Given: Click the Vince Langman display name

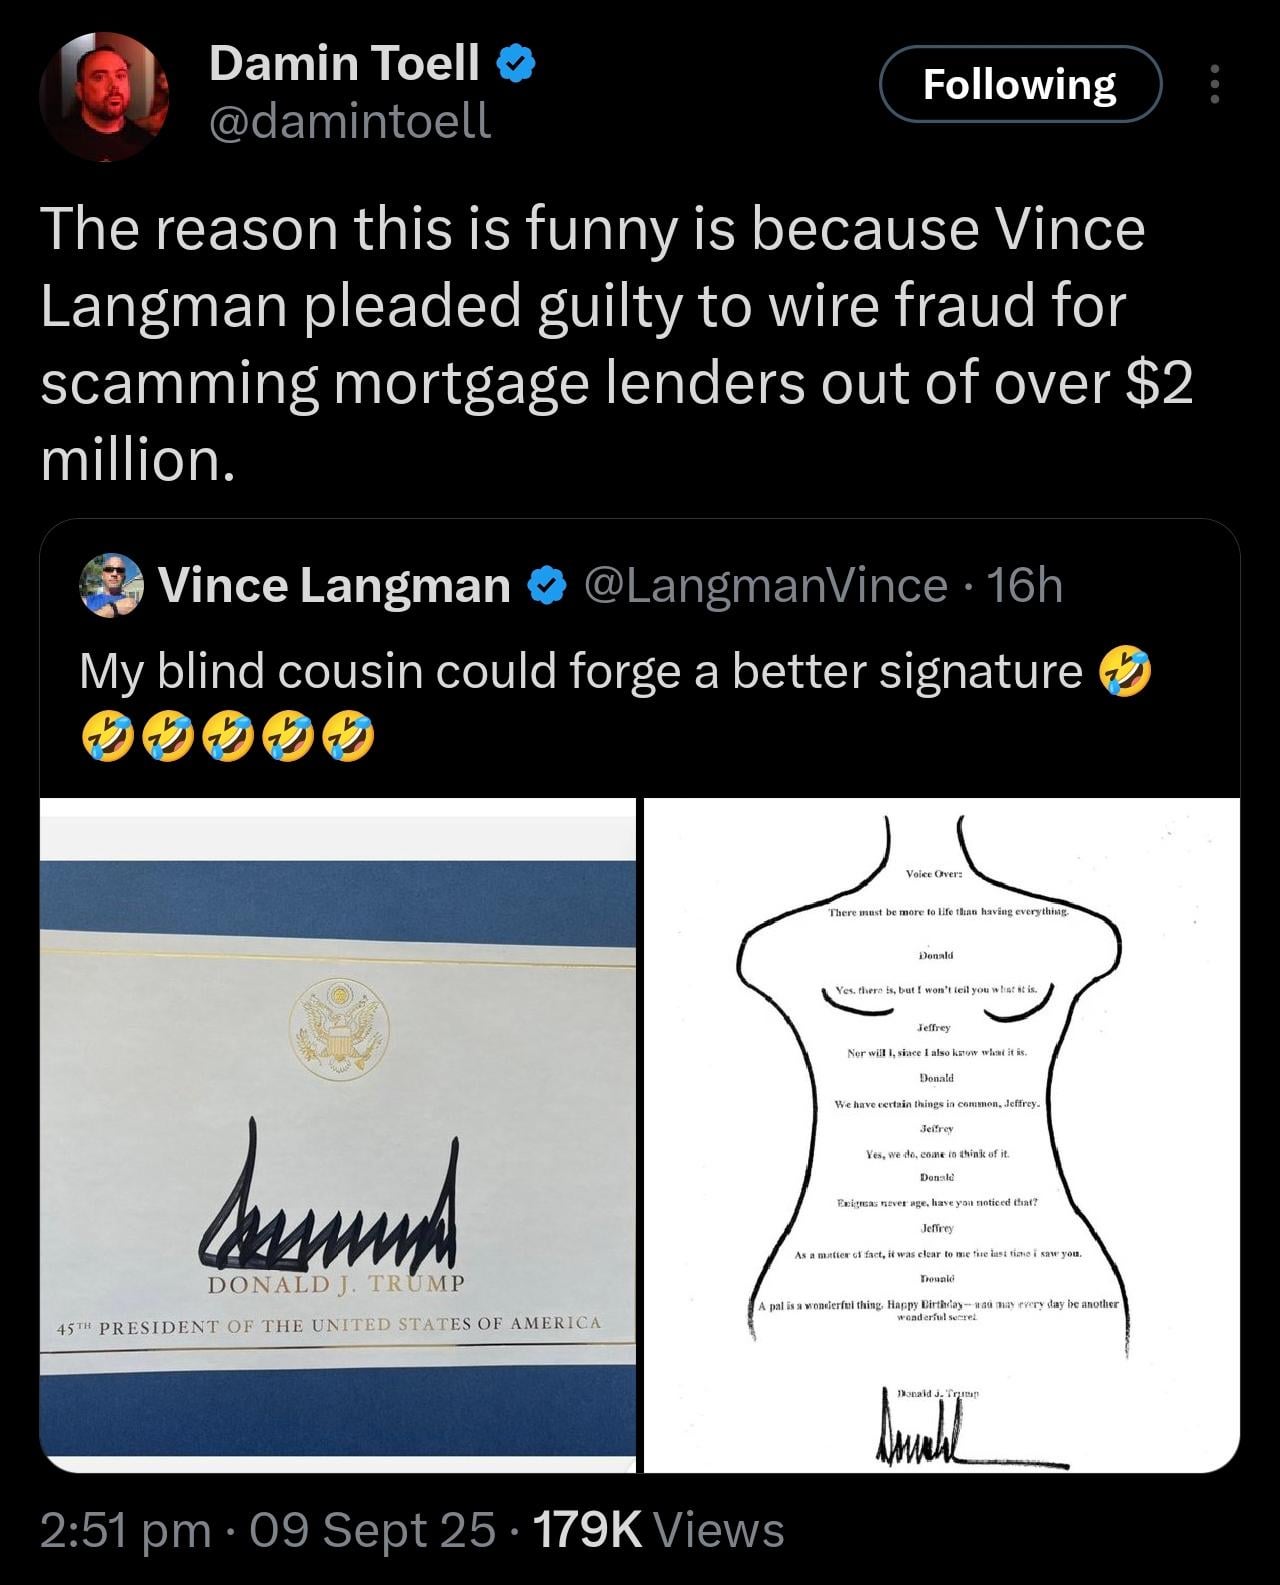Looking at the screenshot, I should tap(335, 586).
